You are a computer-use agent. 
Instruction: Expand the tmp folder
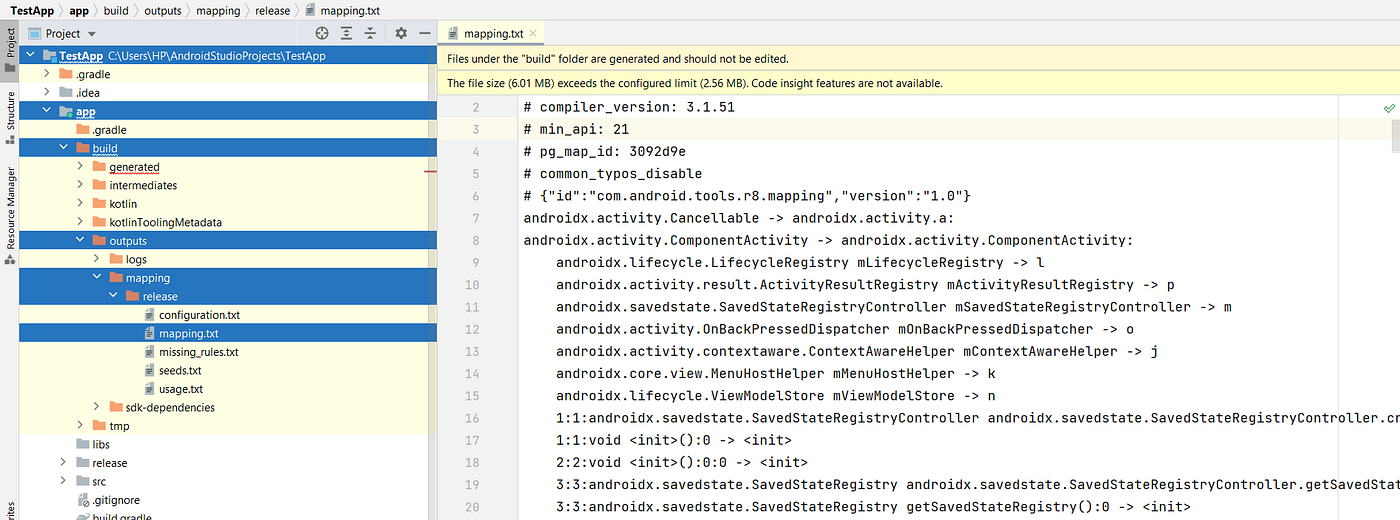(x=81, y=426)
